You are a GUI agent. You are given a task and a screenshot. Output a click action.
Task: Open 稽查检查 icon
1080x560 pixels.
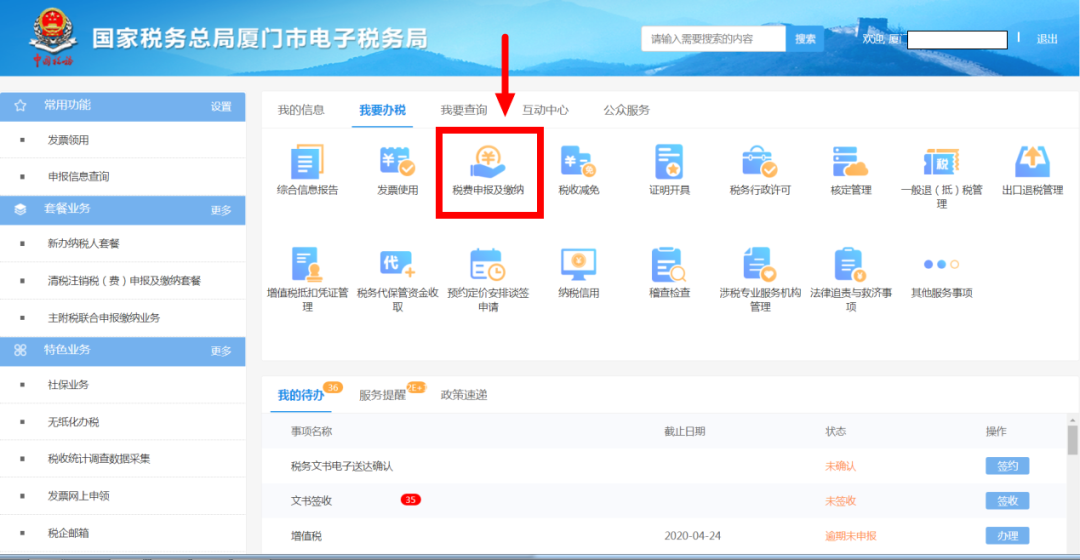[x=669, y=265]
